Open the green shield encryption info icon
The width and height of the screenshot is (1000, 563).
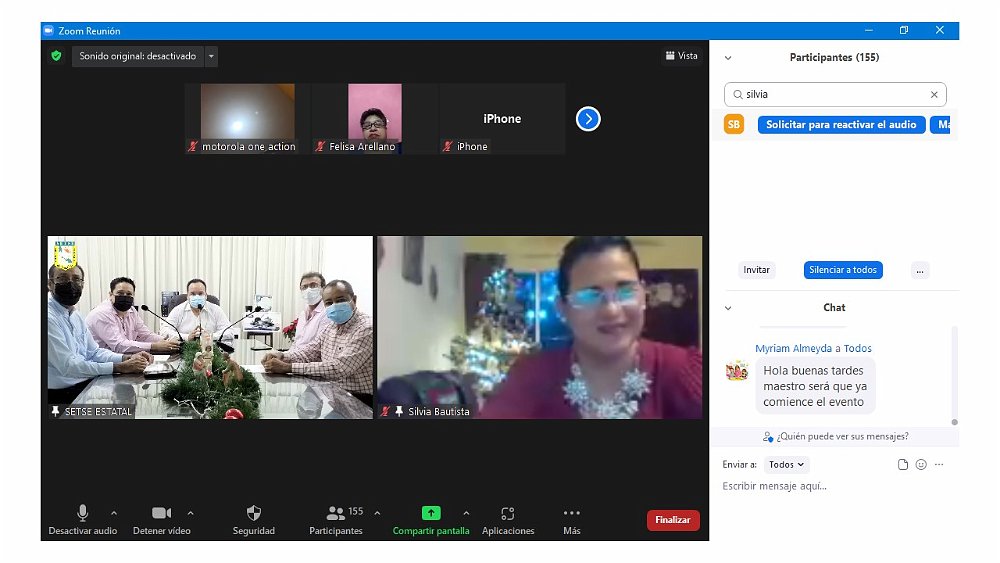coord(56,56)
